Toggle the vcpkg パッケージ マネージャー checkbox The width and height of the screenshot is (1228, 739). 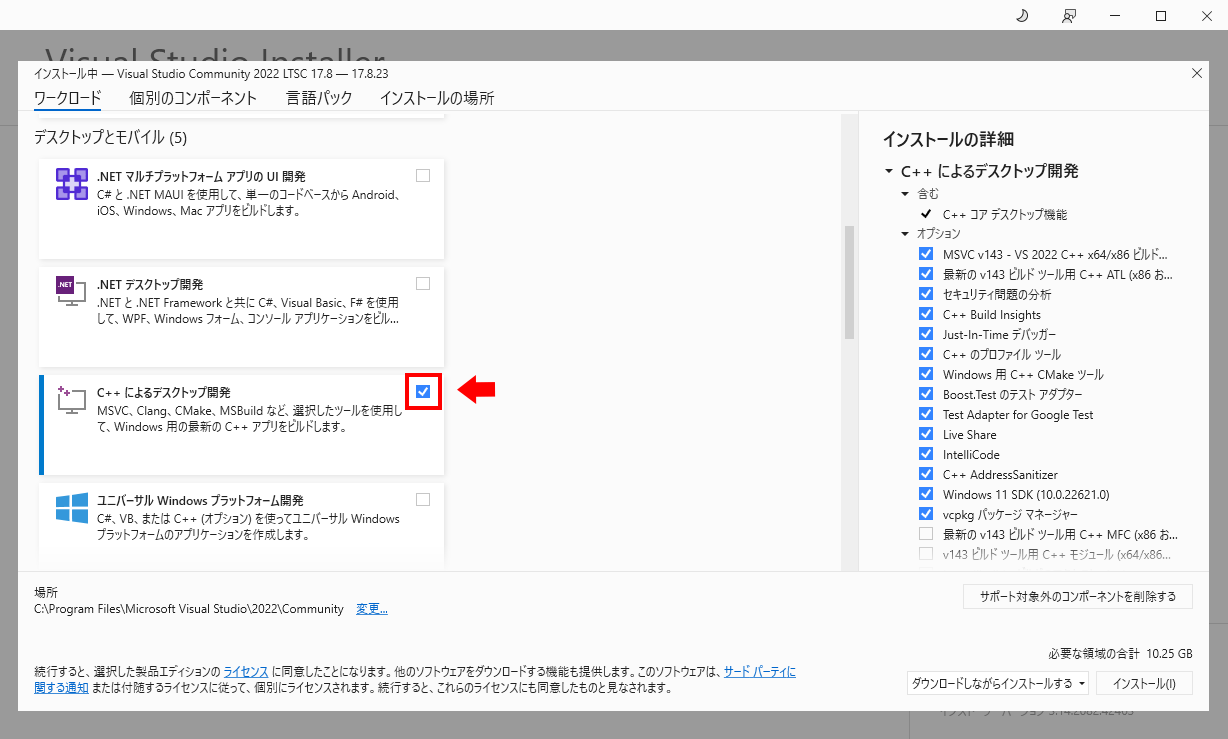point(925,514)
